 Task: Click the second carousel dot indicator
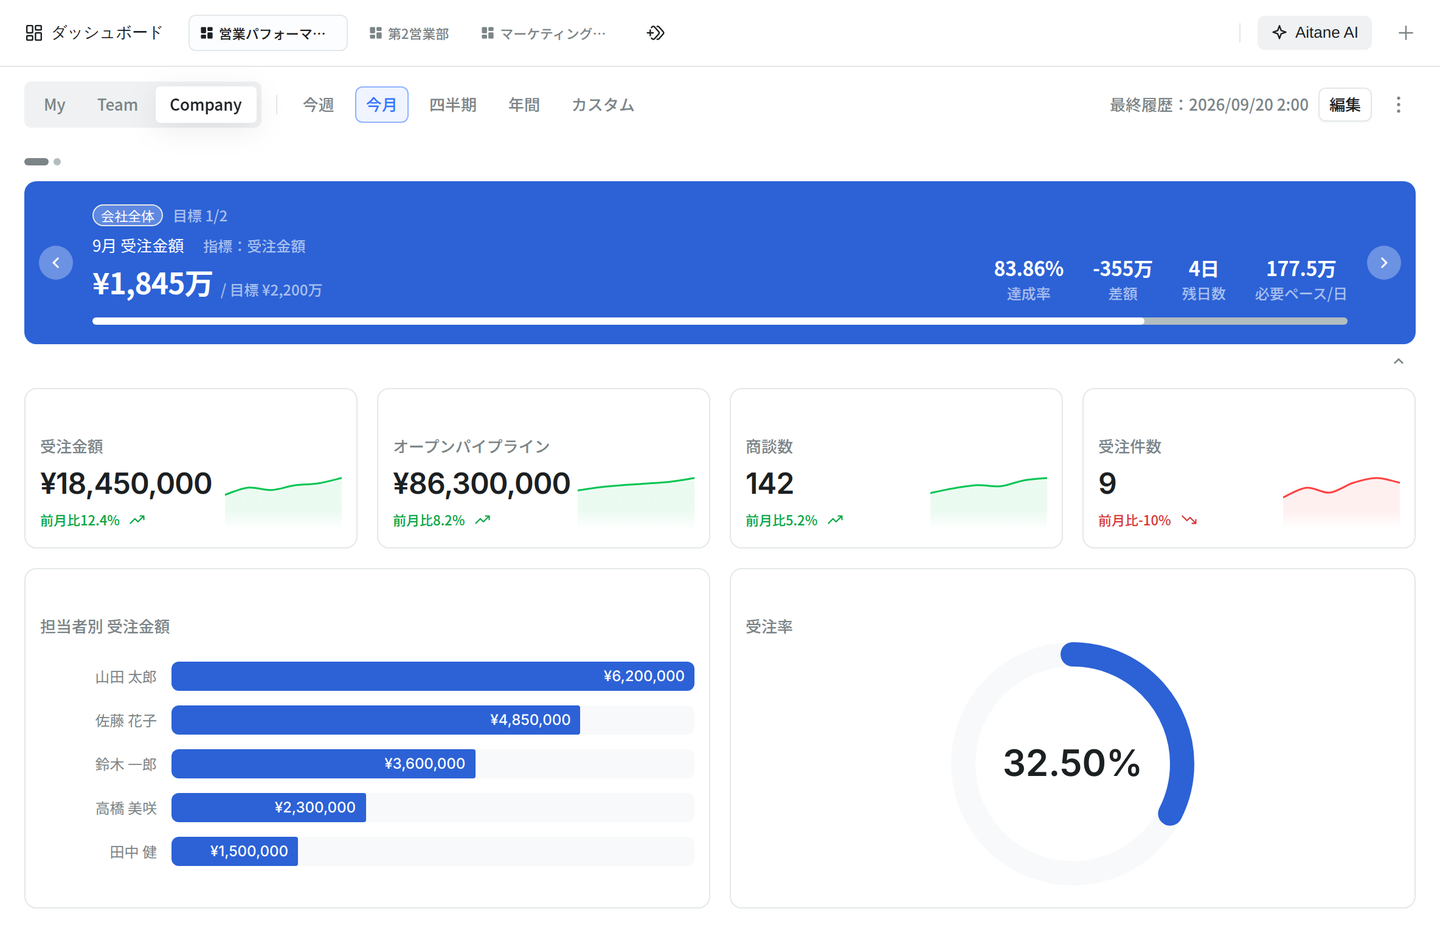click(x=57, y=161)
